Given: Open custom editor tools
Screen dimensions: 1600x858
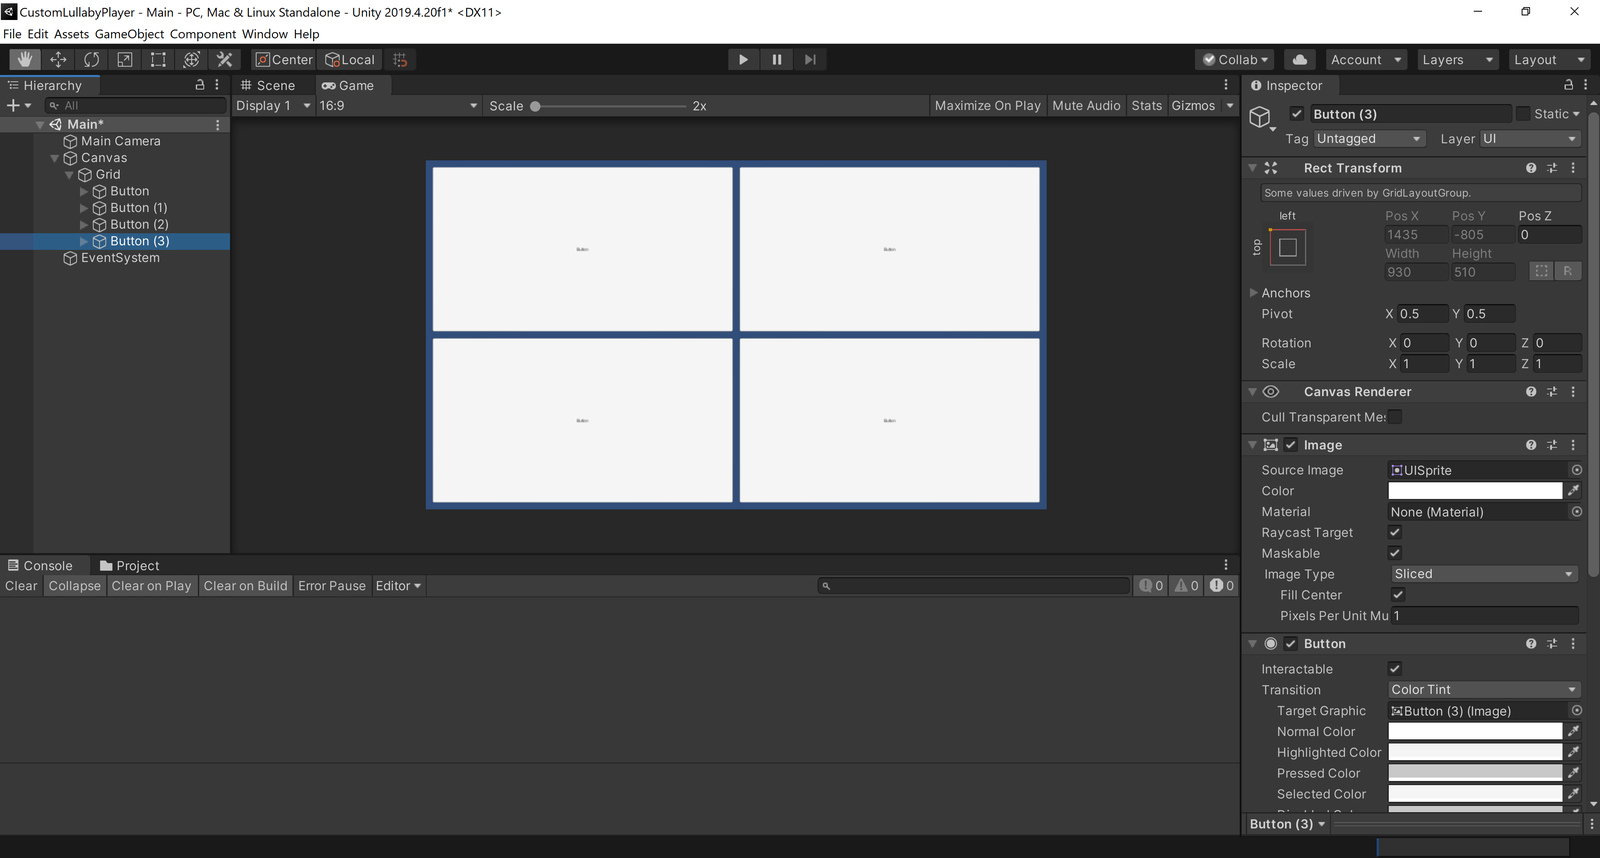Looking at the screenshot, I should (225, 60).
